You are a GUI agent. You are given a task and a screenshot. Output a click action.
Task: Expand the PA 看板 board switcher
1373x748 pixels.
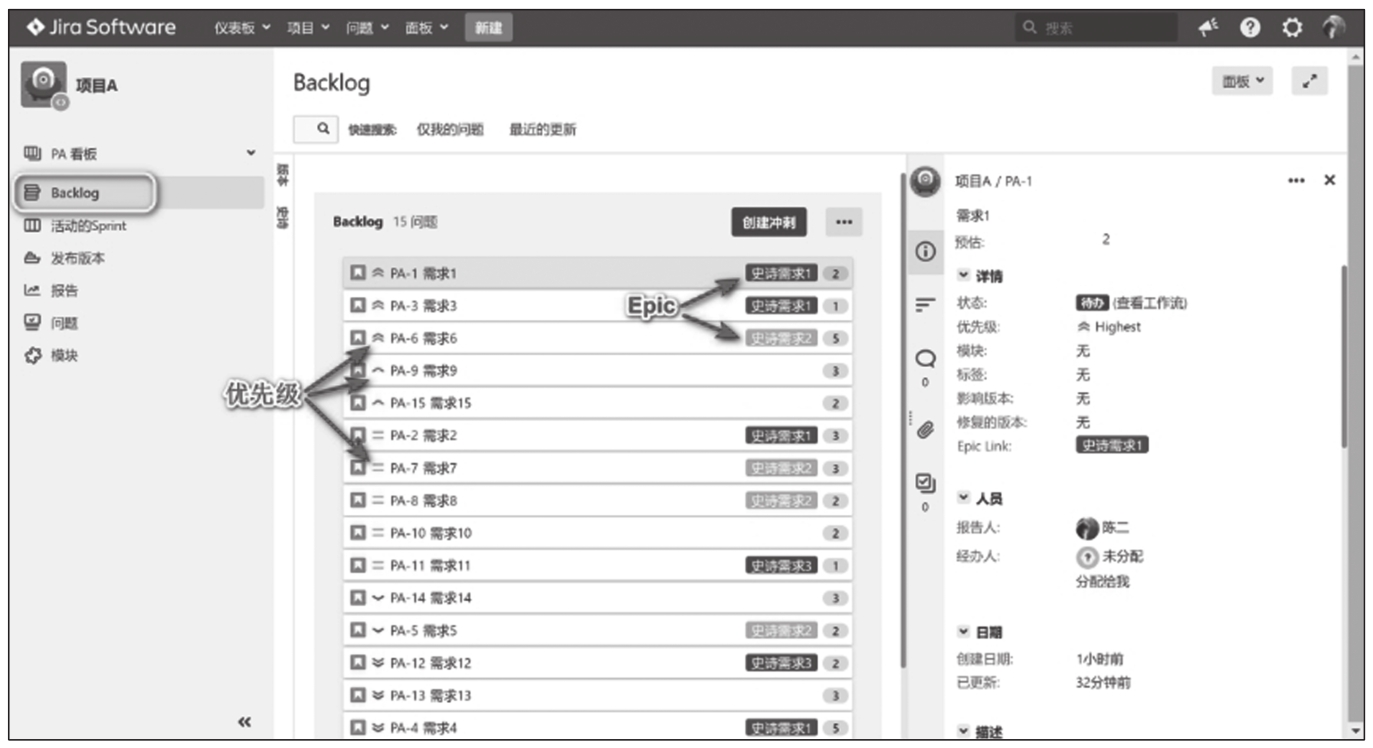[x=251, y=153]
